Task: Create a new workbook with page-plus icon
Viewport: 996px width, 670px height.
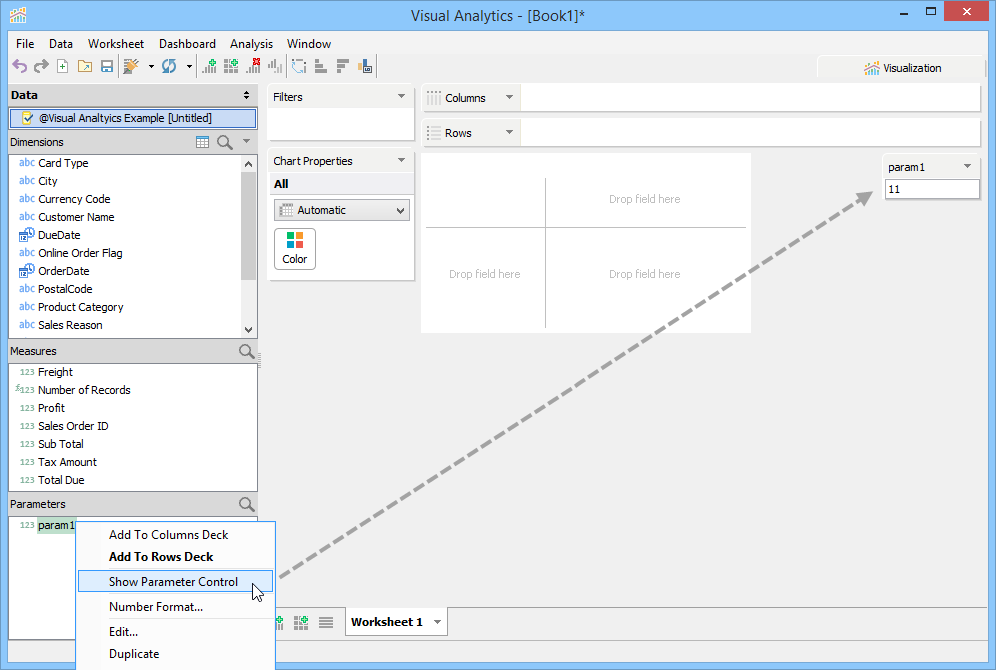Action: click(62, 66)
